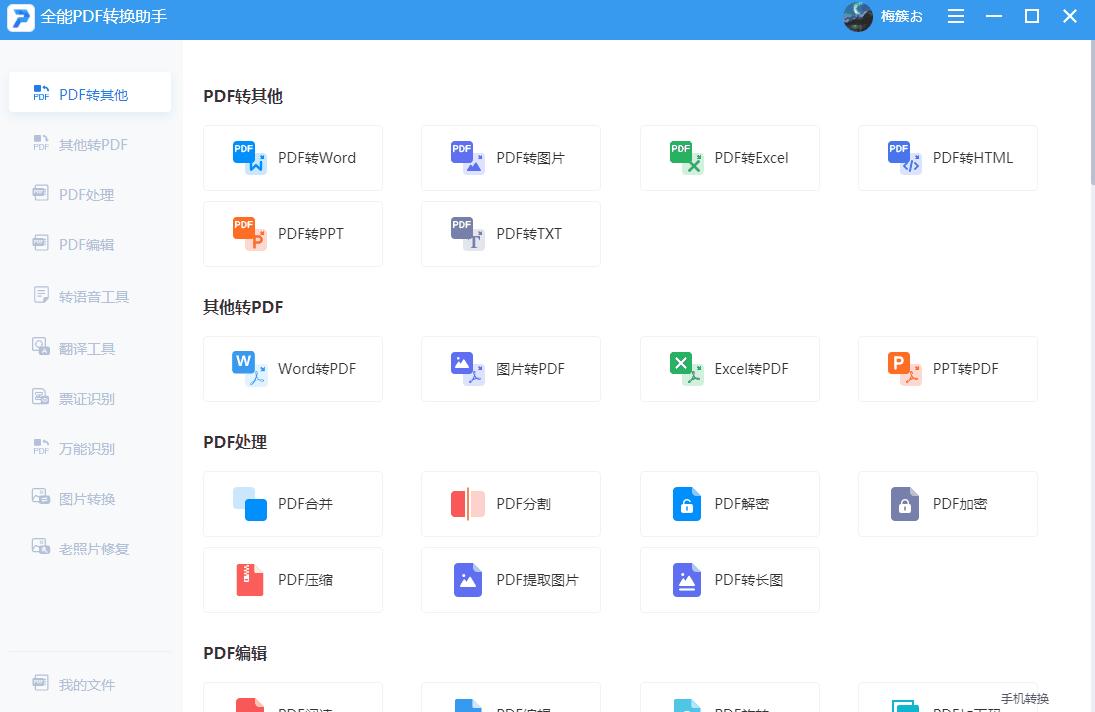This screenshot has height=712, width=1095.
Task: Open the PDF解密 decryption tool
Action: click(x=729, y=503)
